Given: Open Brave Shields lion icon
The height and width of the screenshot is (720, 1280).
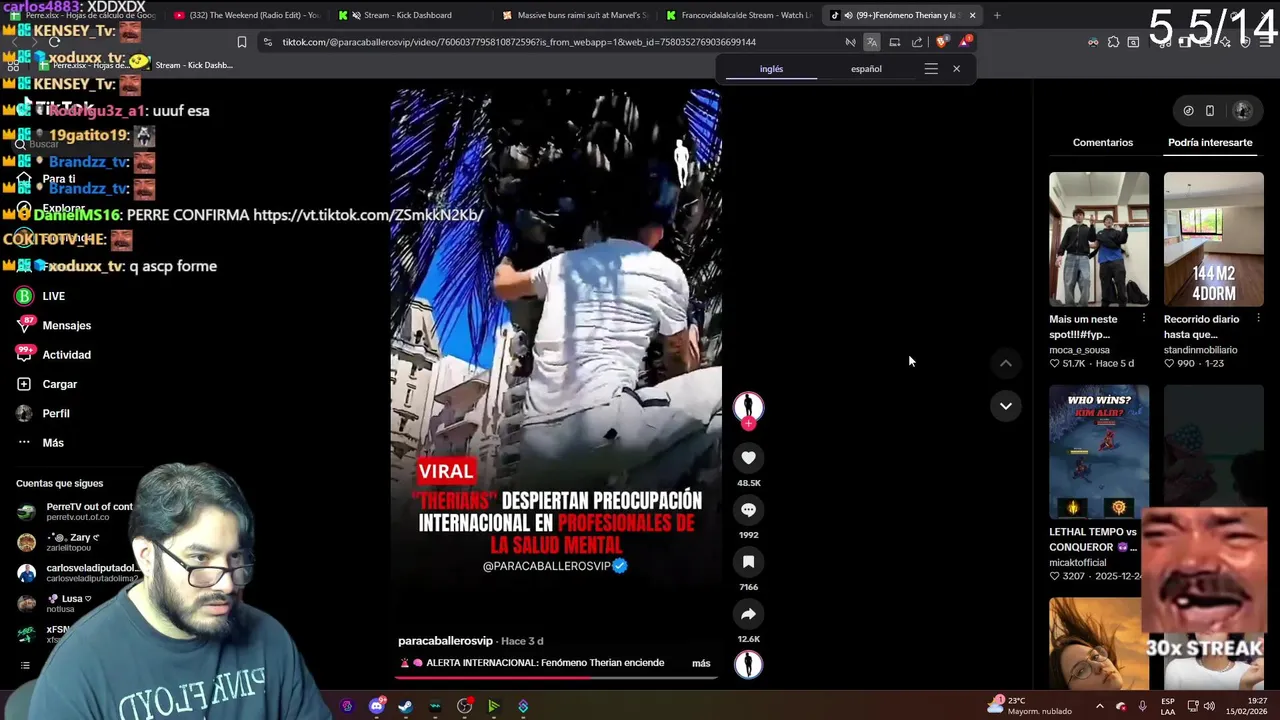Looking at the screenshot, I should pos(942,42).
